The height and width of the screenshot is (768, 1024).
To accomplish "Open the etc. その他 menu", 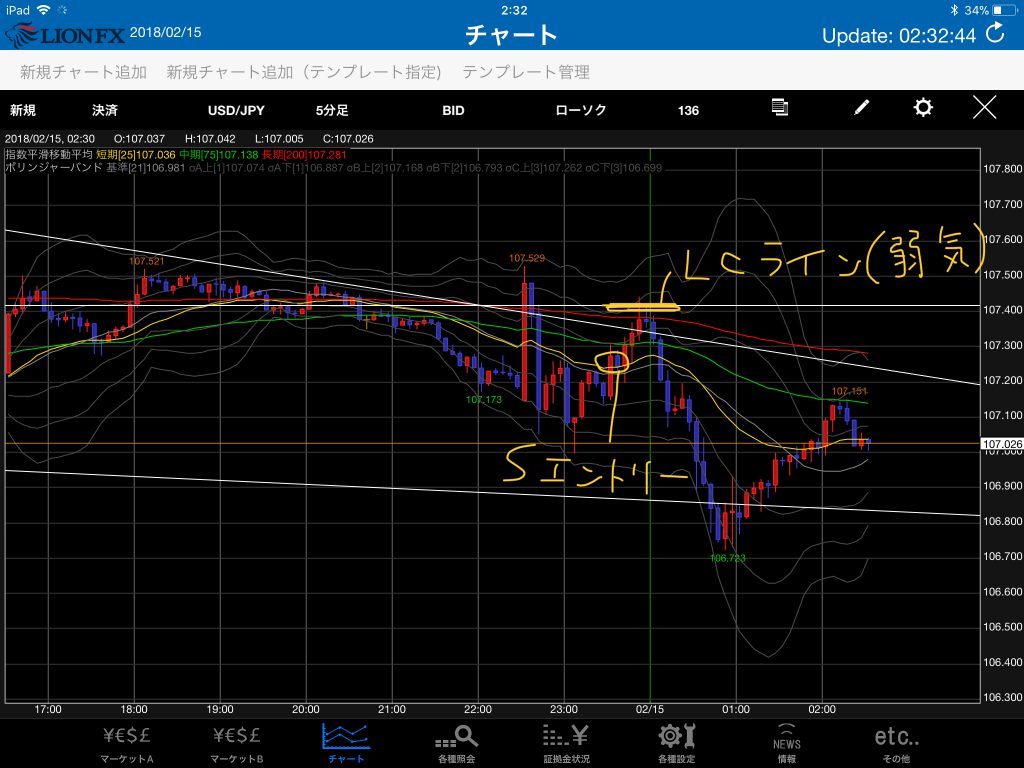I will 896,743.
